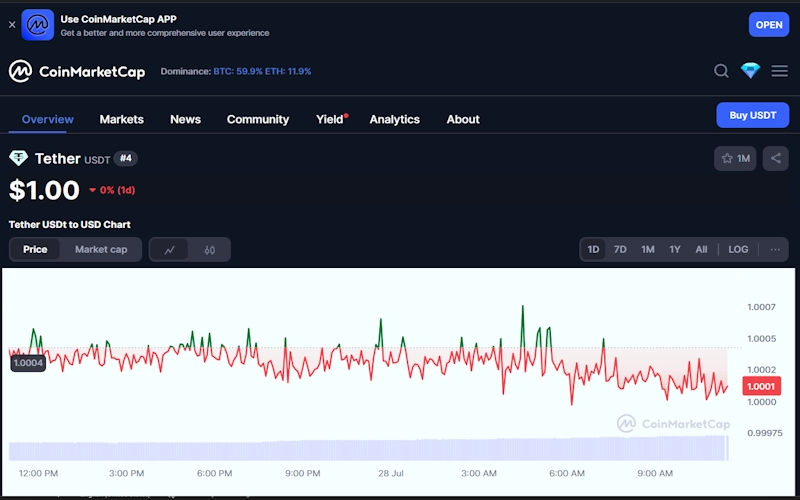
Task: Click the 1.0007 price axis label
Action: pyautogui.click(x=761, y=307)
